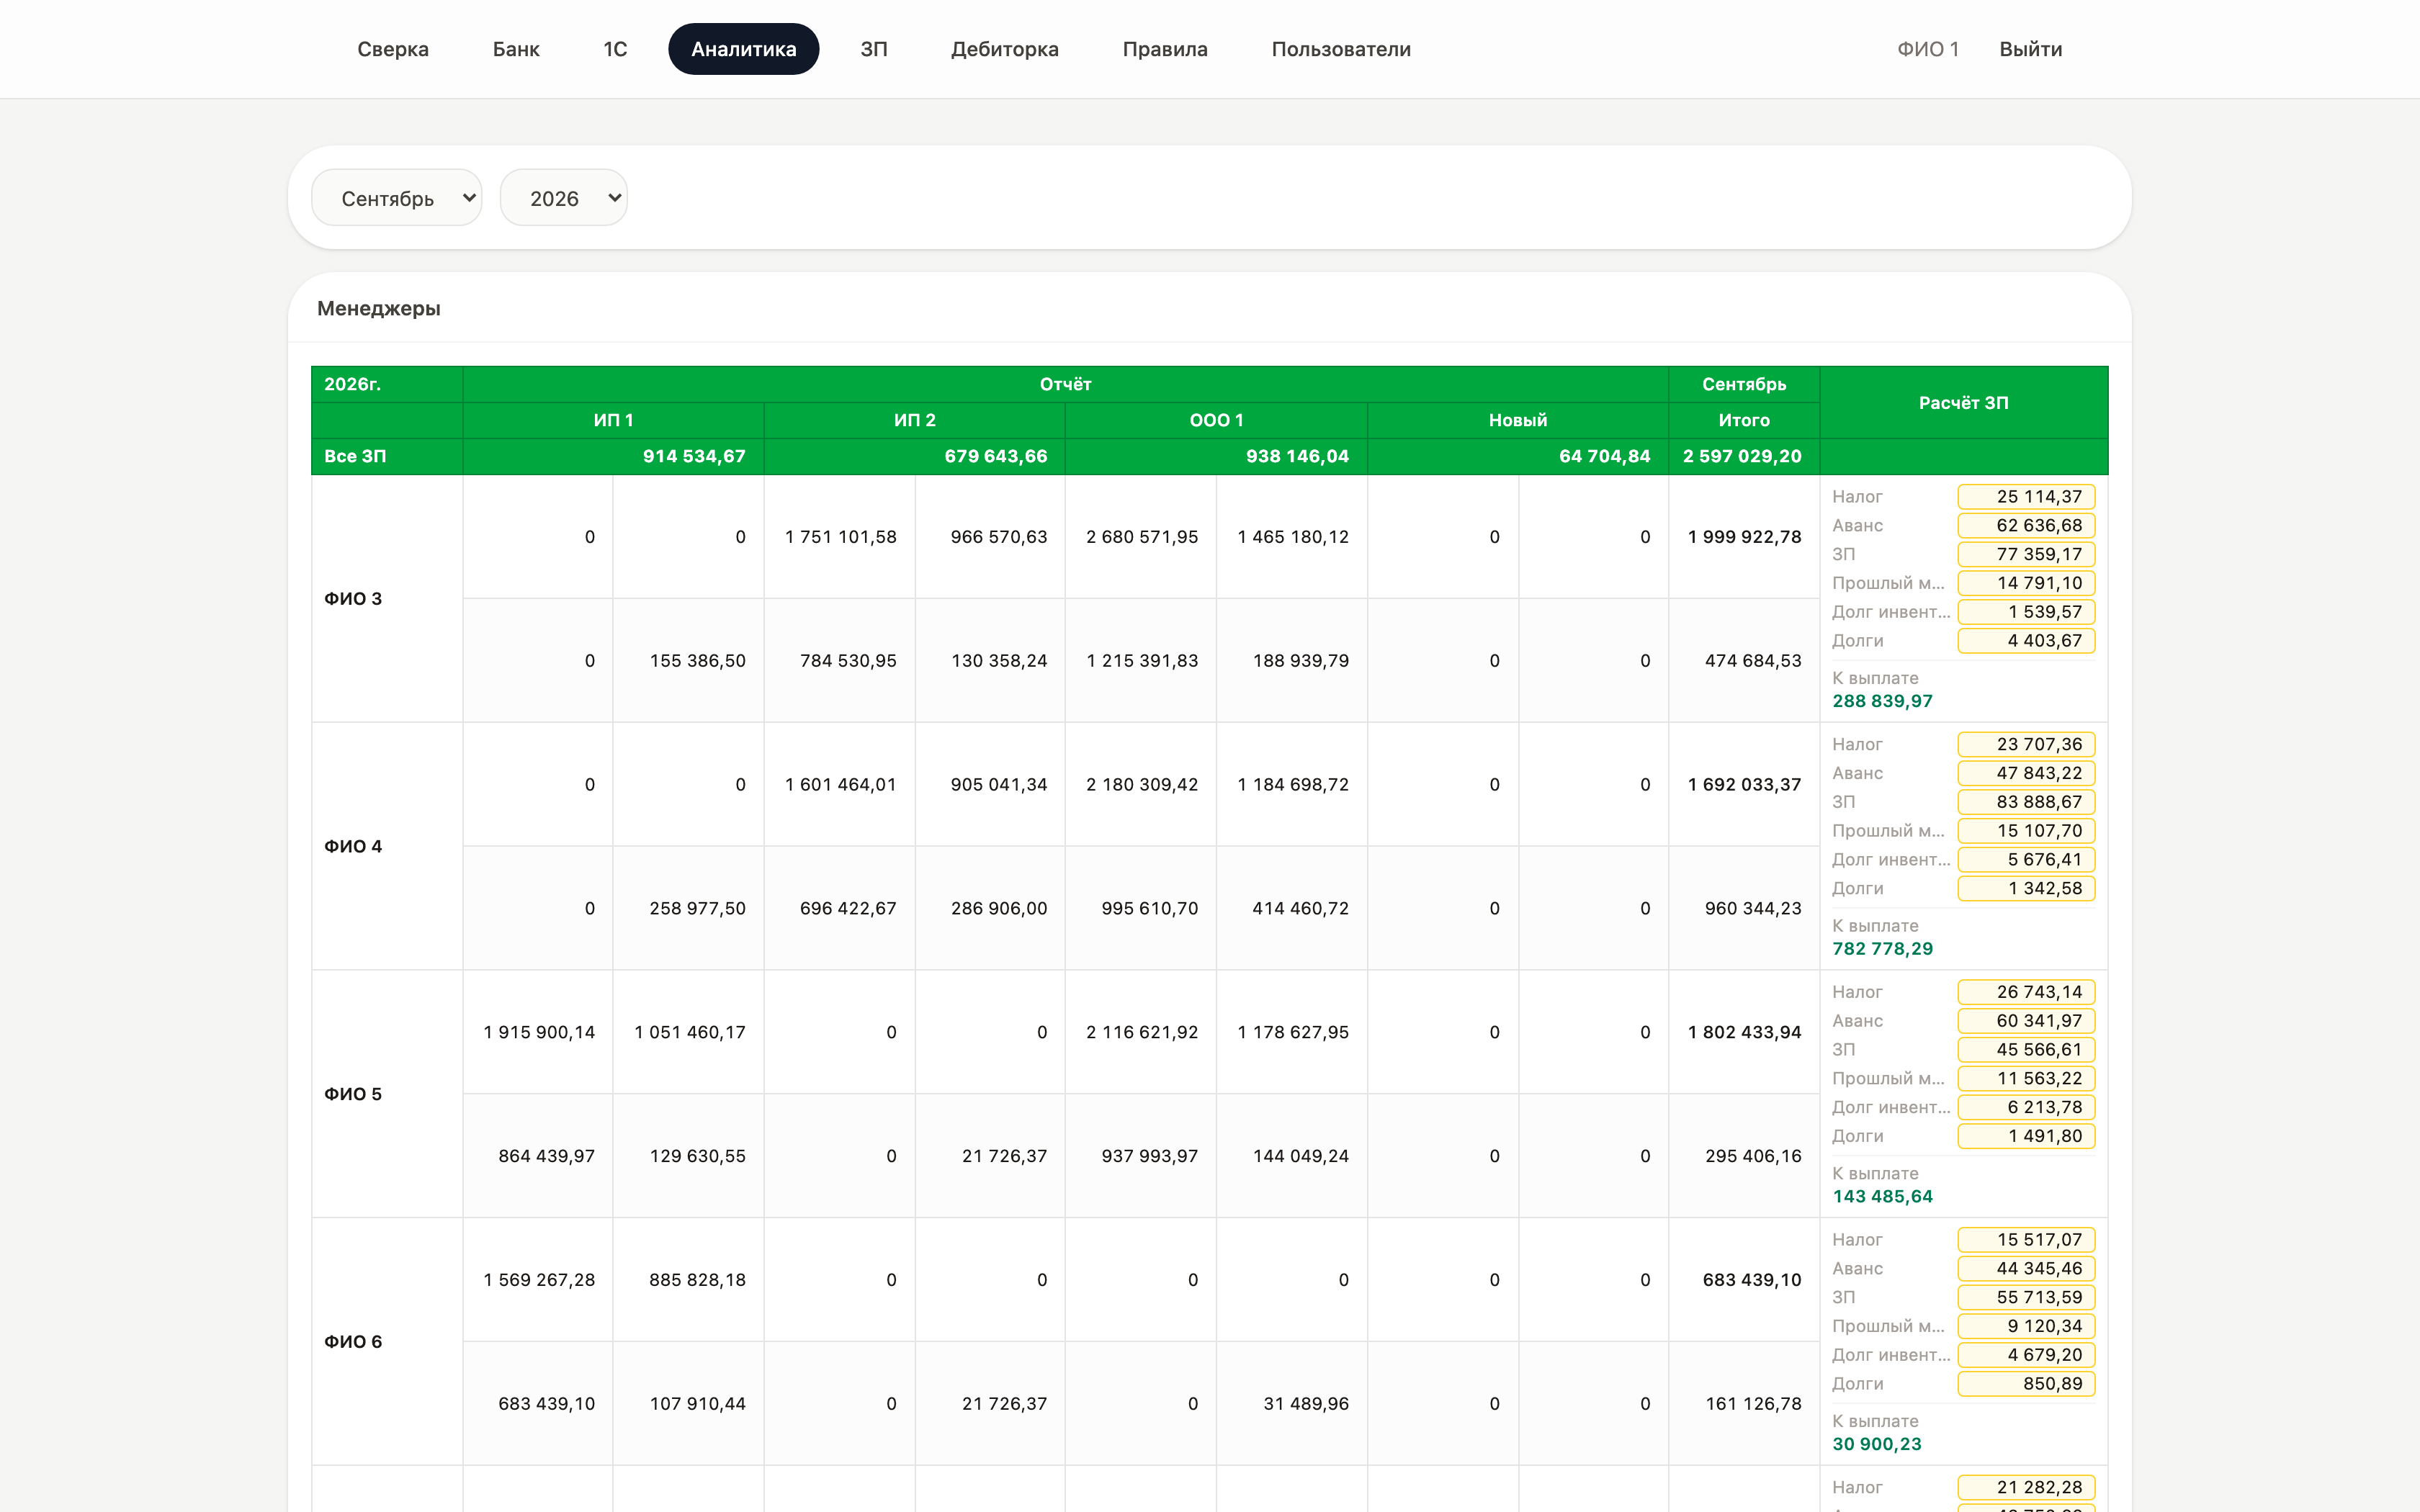Image resolution: width=2420 pixels, height=1512 pixels.
Task: Click the Новый column header
Action: click(x=1517, y=420)
